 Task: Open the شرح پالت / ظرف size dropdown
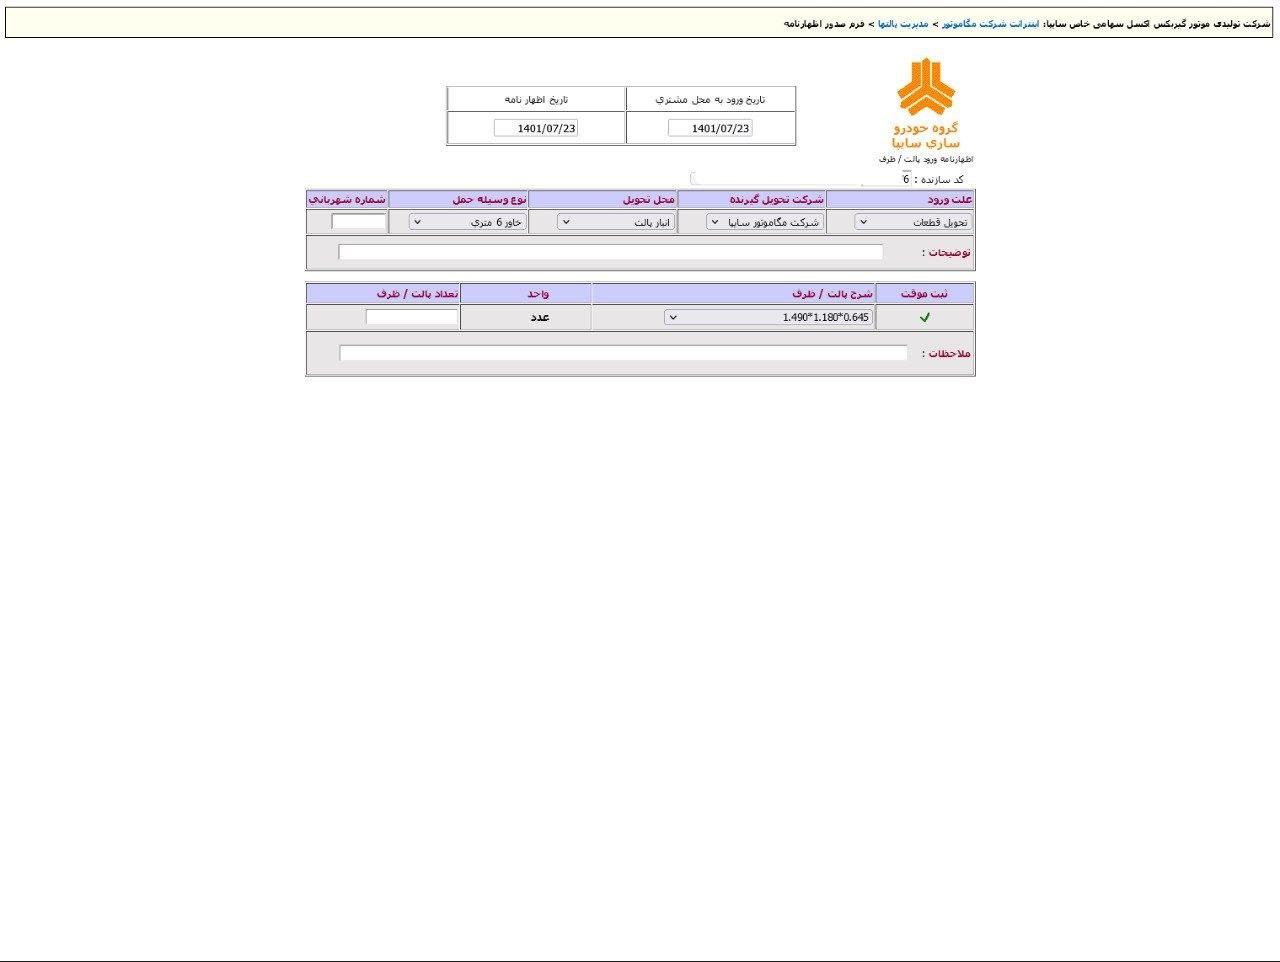[x=768, y=318]
